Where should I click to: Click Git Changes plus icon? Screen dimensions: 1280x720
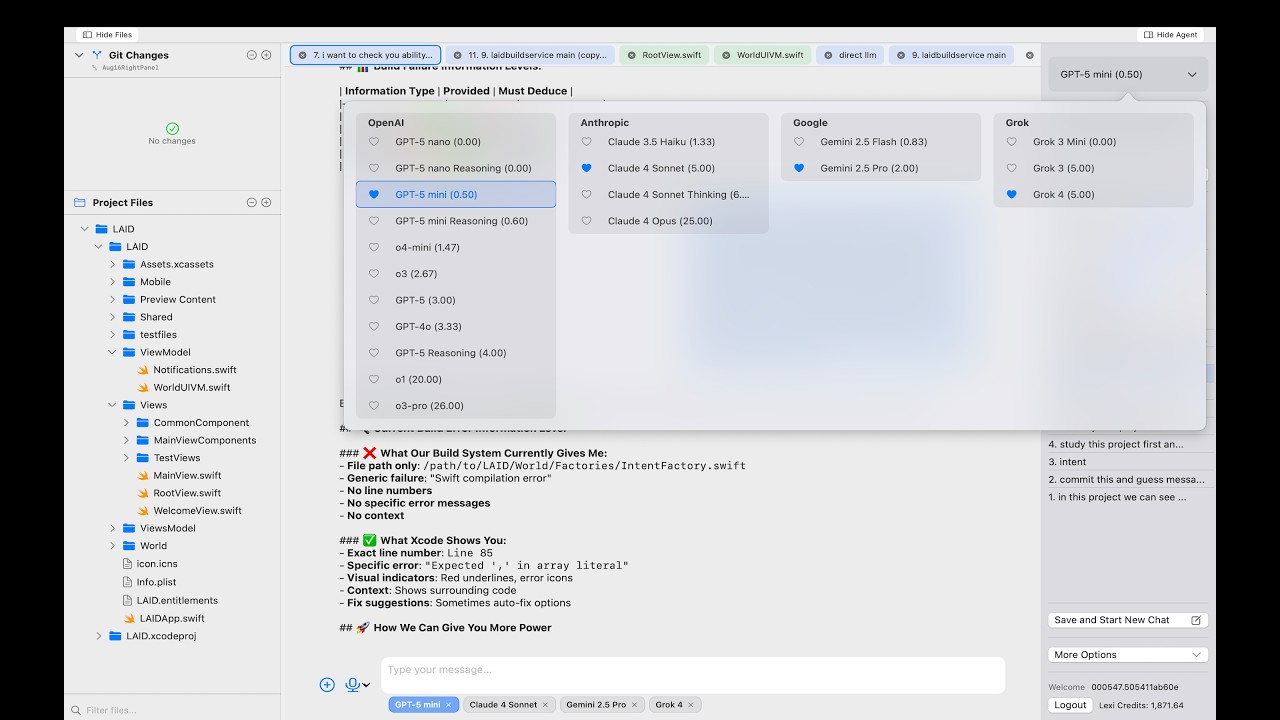[266, 55]
